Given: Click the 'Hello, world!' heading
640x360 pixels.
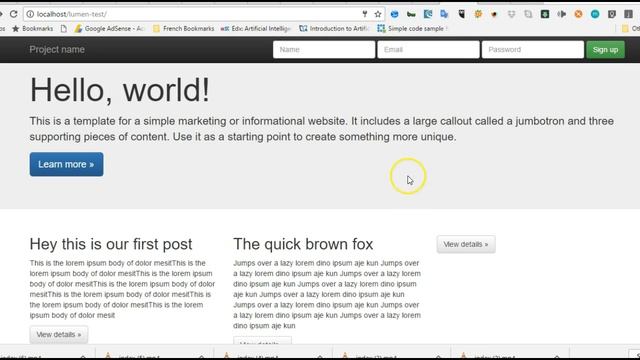Looking at the screenshot, I should pyautogui.click(x=120, y=90).
